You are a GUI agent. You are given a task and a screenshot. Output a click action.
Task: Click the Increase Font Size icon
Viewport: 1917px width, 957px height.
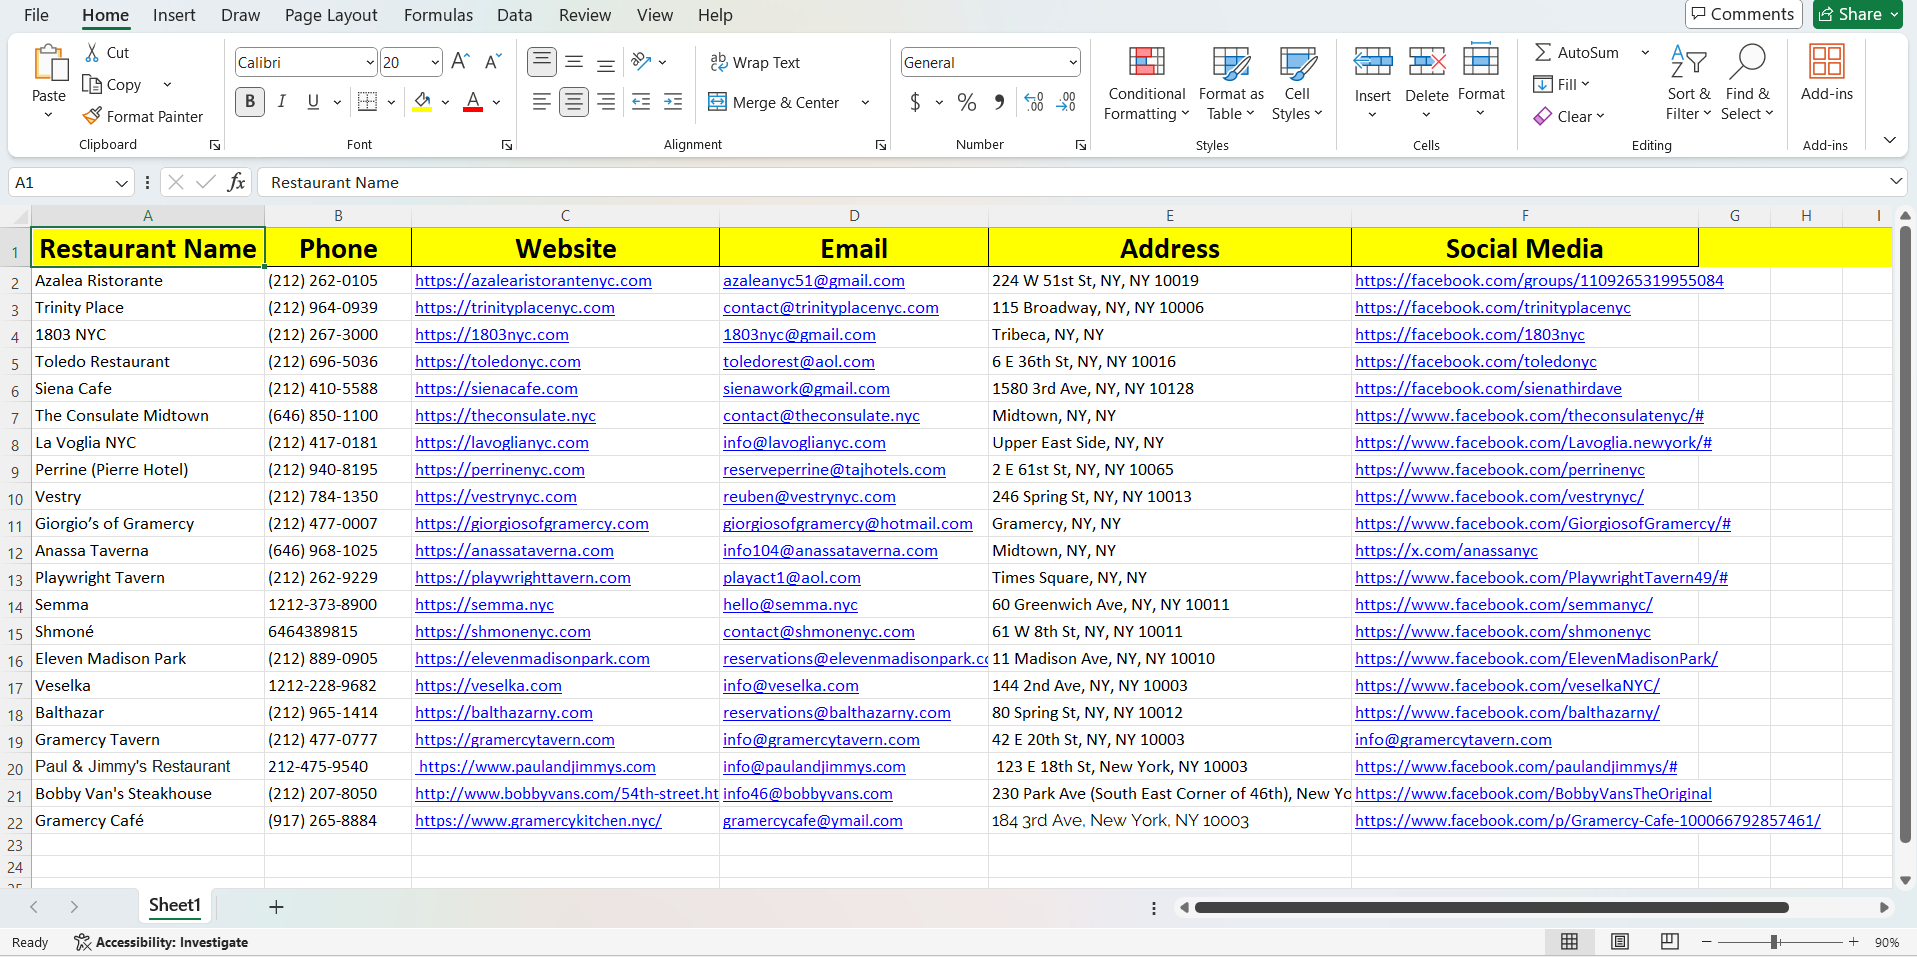click(460, 62)
